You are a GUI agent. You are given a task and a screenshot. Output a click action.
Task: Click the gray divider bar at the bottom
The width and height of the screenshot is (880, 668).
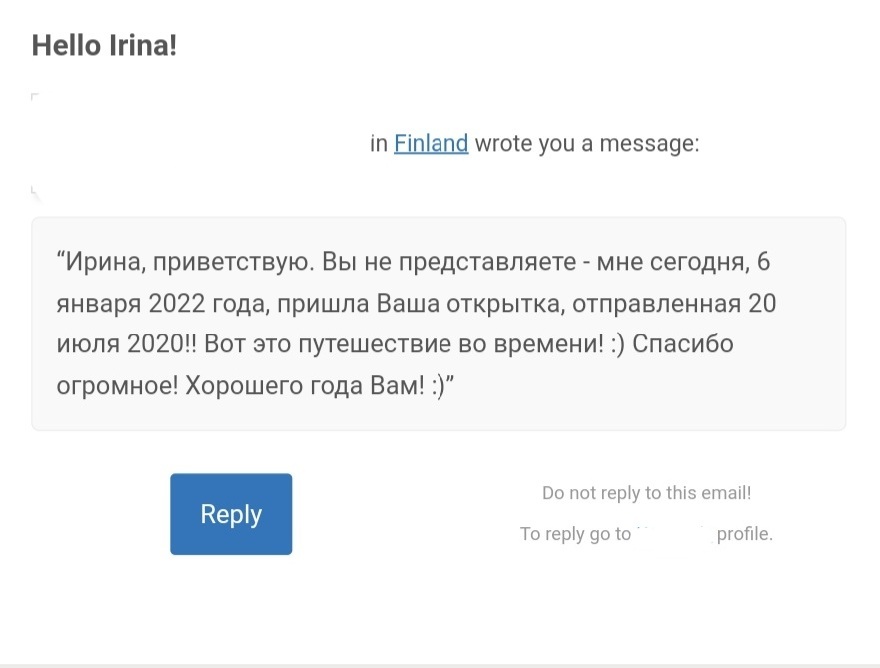440,666
